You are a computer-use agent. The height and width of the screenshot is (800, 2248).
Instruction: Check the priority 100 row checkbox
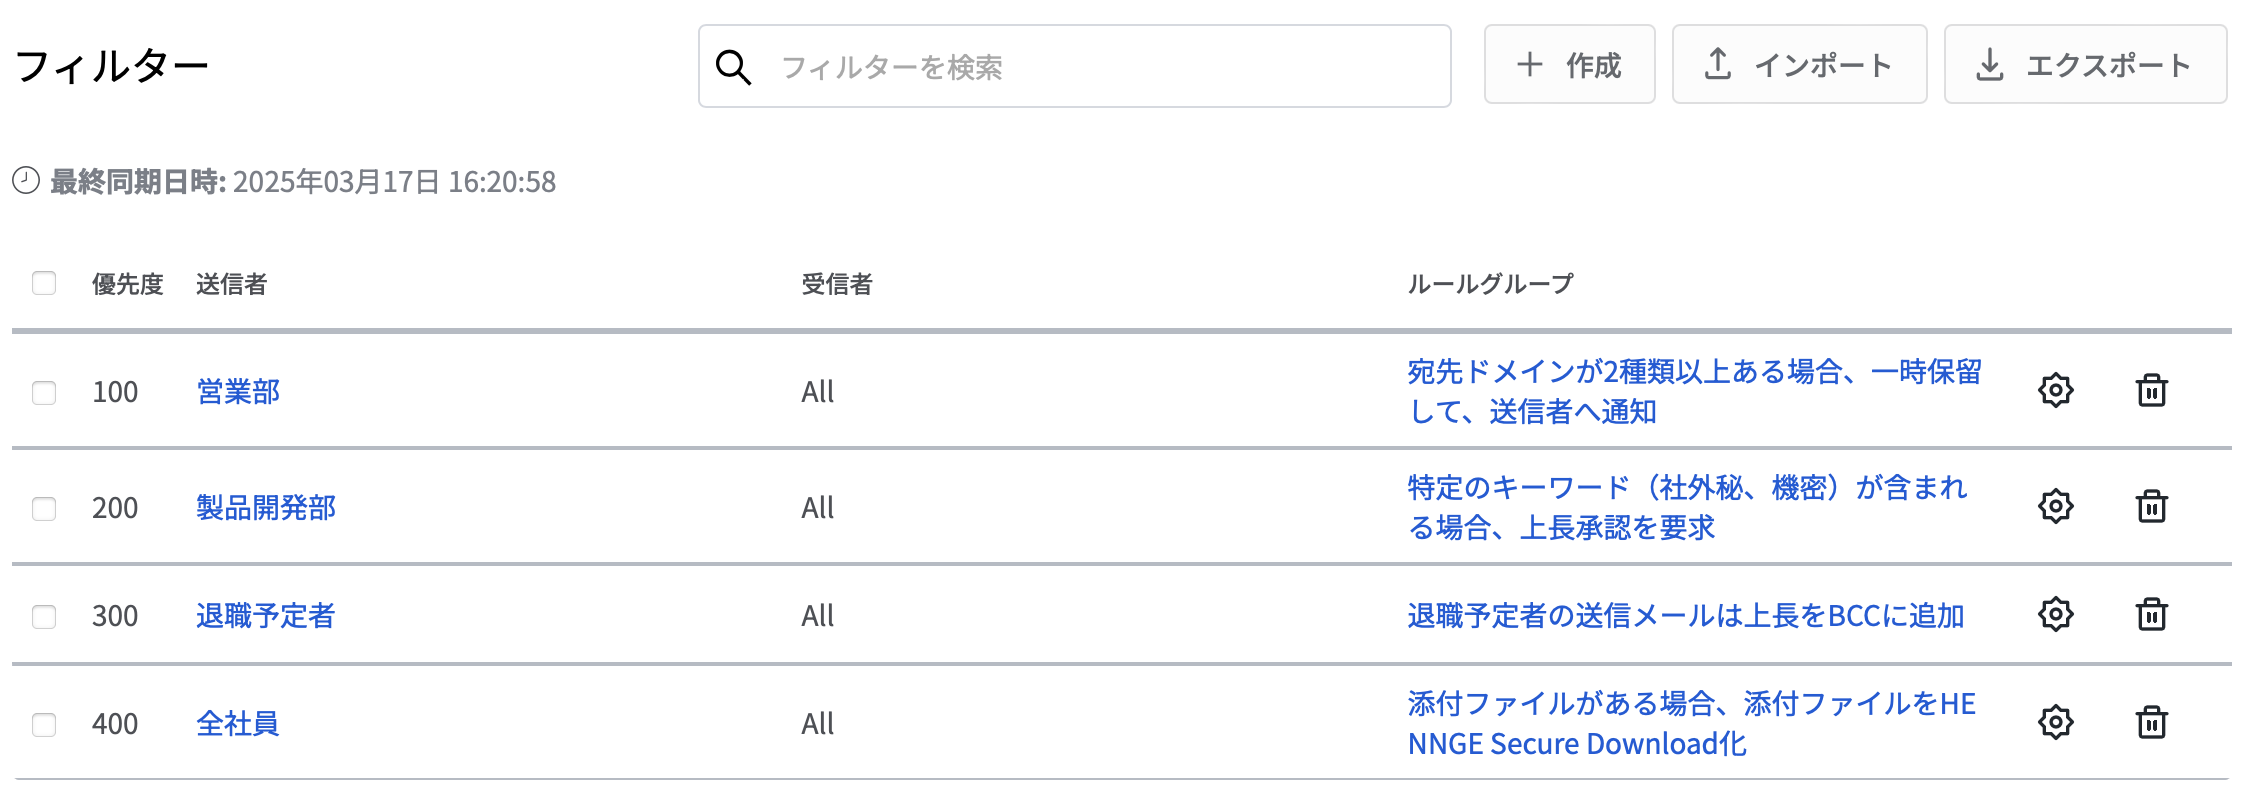click(44, 392)
